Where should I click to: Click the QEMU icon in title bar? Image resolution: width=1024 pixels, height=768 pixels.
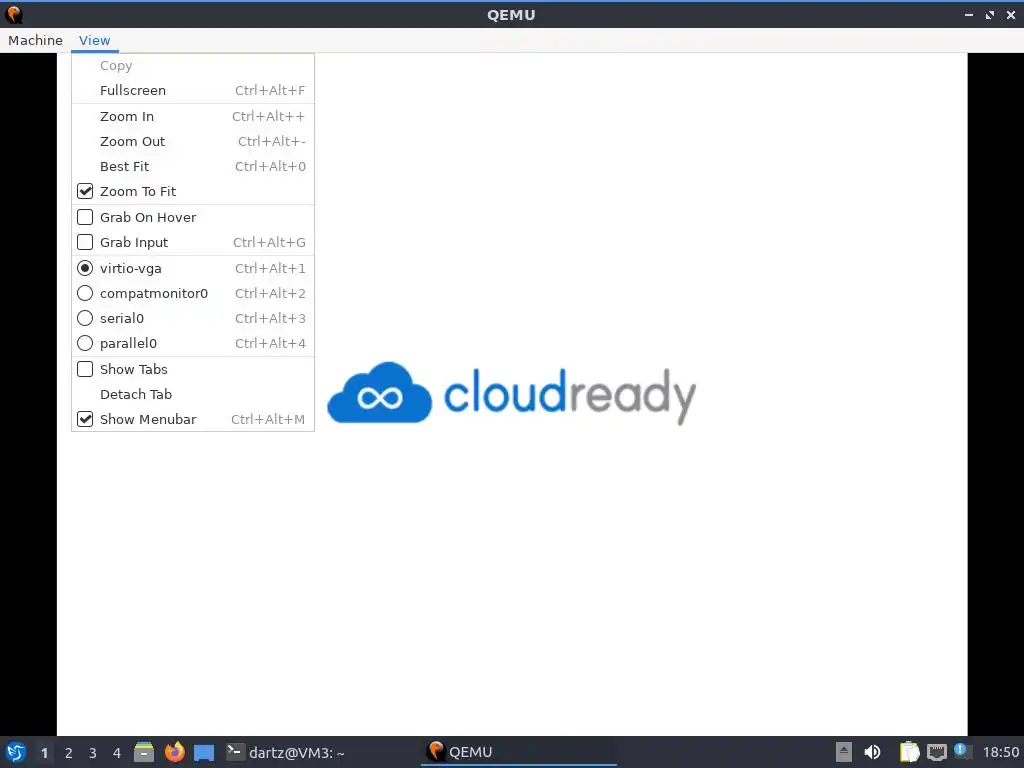pos(14,14)
